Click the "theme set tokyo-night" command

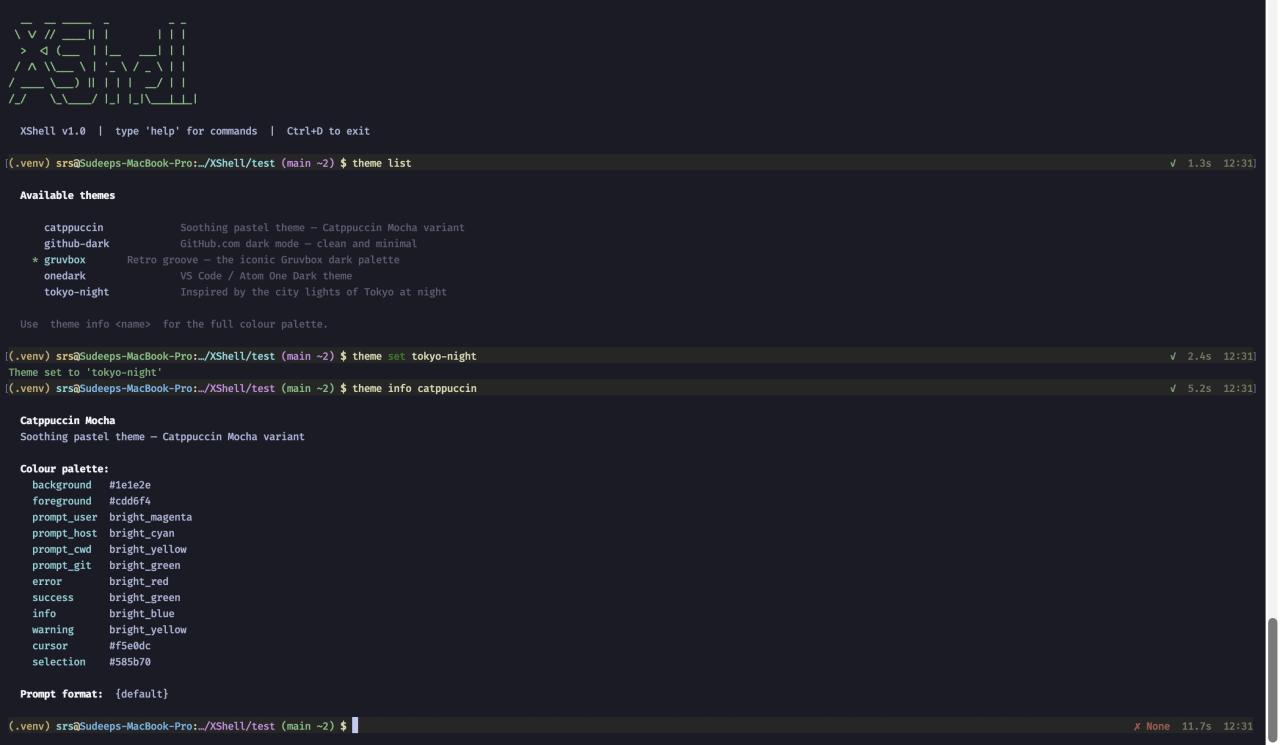(x=414, y=356)
